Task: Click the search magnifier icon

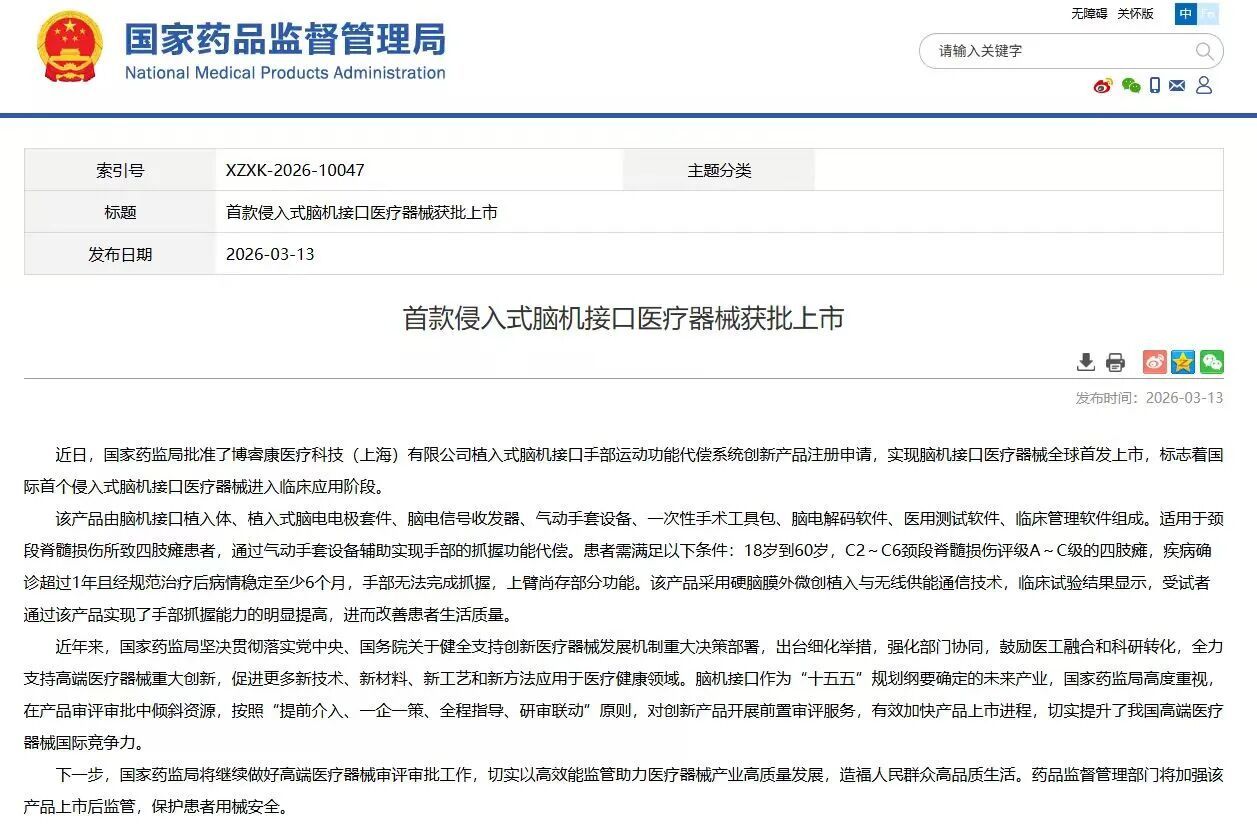Action: click(1204, 51)
